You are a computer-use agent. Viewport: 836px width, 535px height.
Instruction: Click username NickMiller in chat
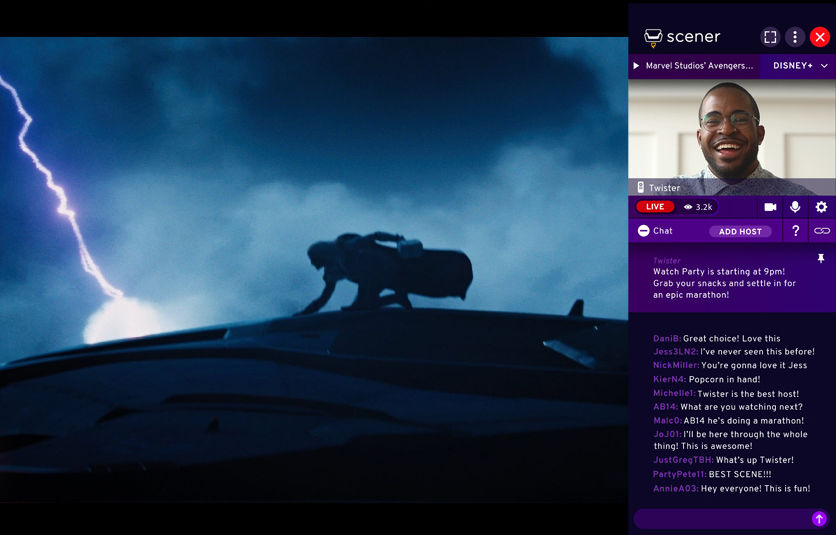[676, 365]
